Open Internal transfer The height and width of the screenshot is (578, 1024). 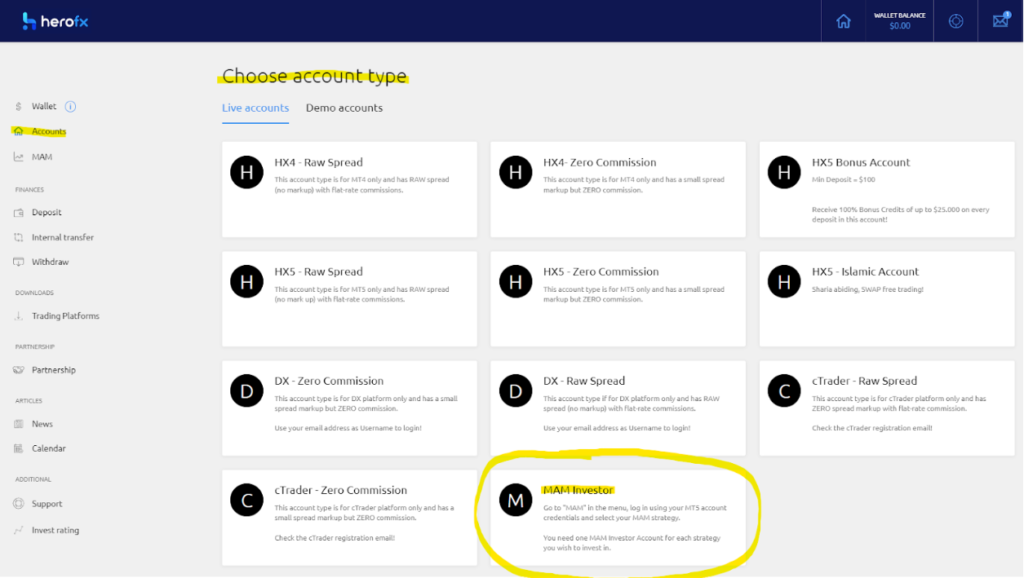(63, 237)
